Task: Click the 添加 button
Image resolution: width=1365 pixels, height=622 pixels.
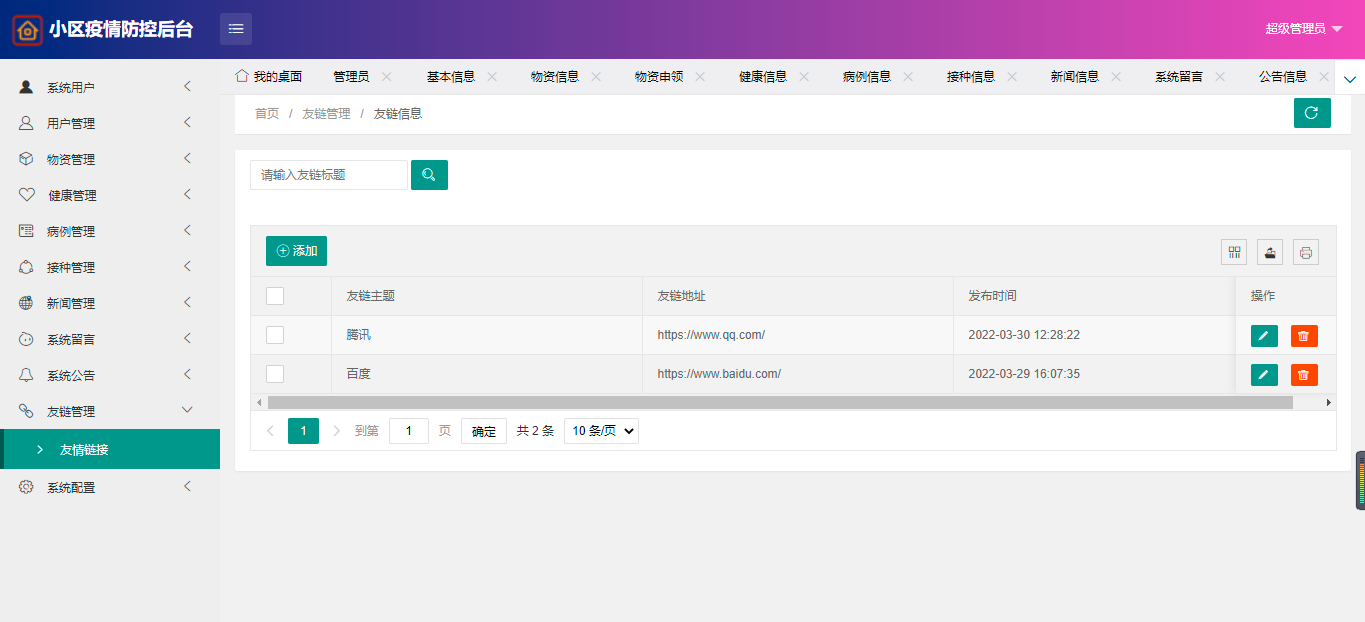Action: click(296, 251)
